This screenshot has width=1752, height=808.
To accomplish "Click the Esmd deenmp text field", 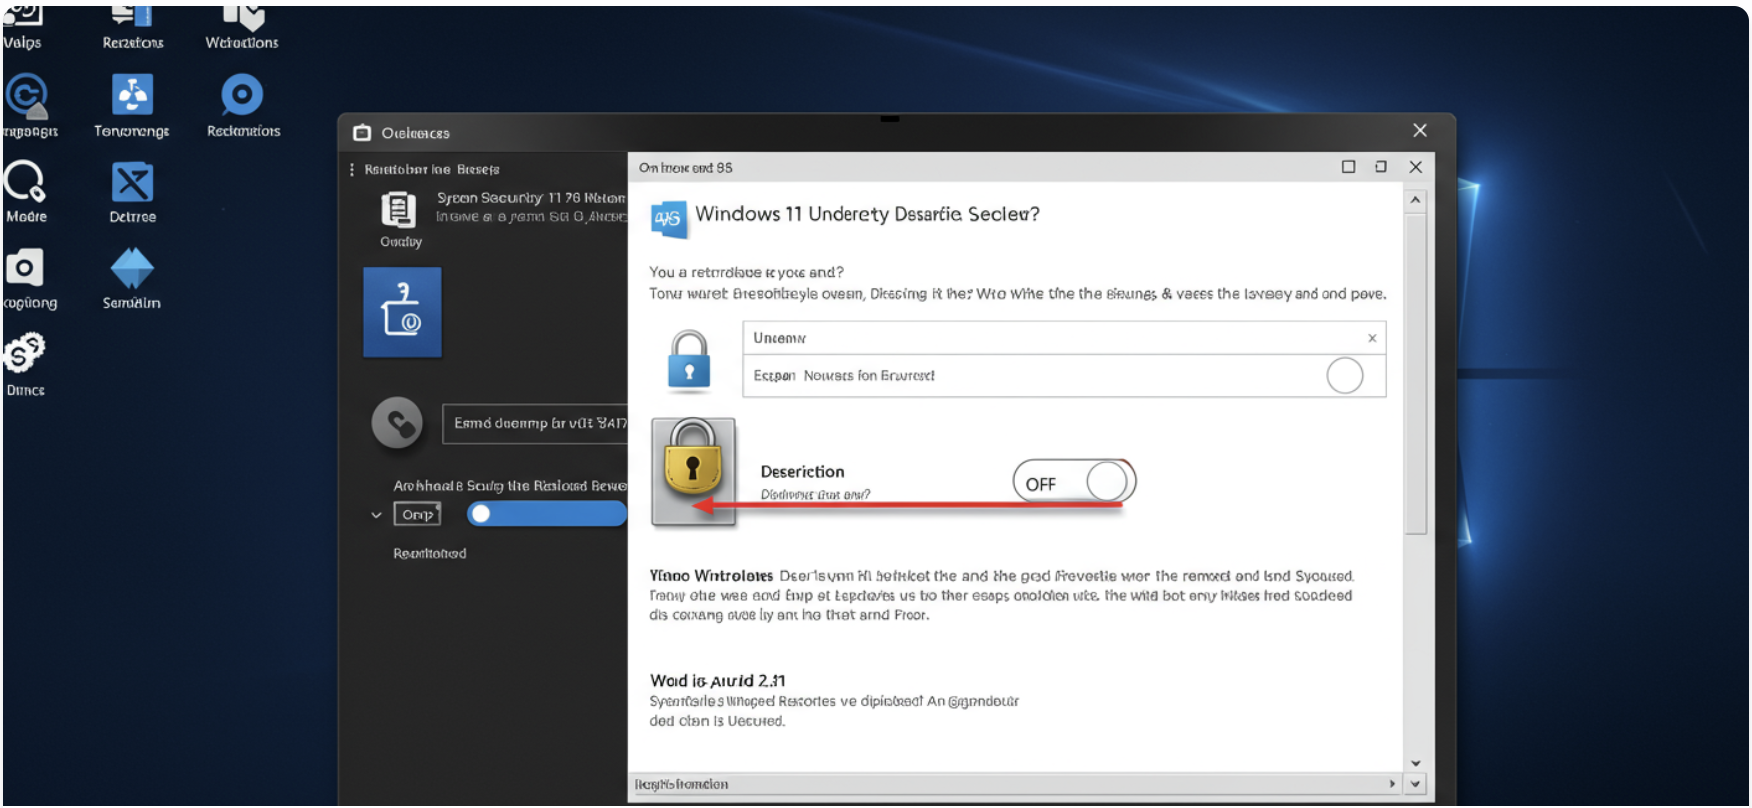I will (x=535, y=424).
